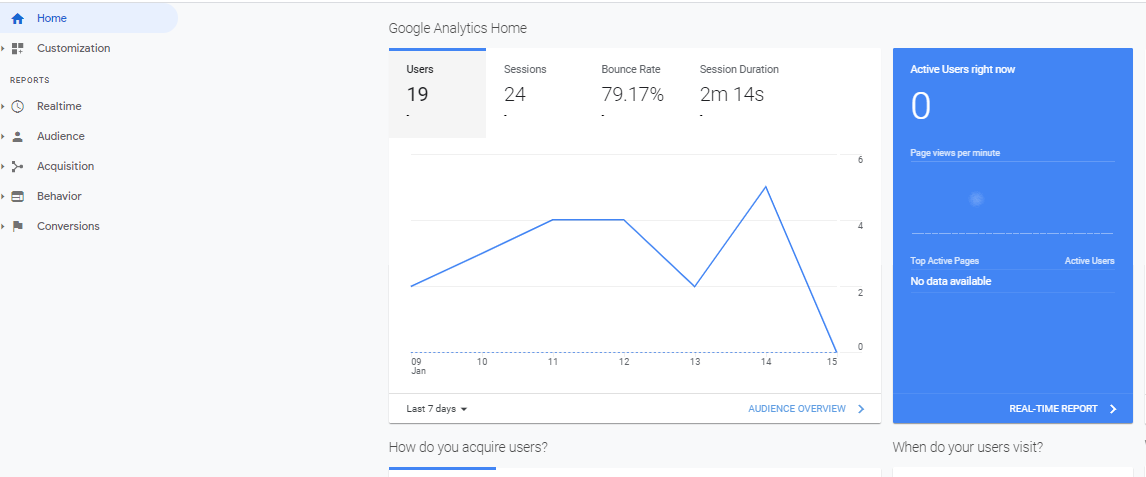Click the Home house icon
1146x477 pixels.
(17, 18)
